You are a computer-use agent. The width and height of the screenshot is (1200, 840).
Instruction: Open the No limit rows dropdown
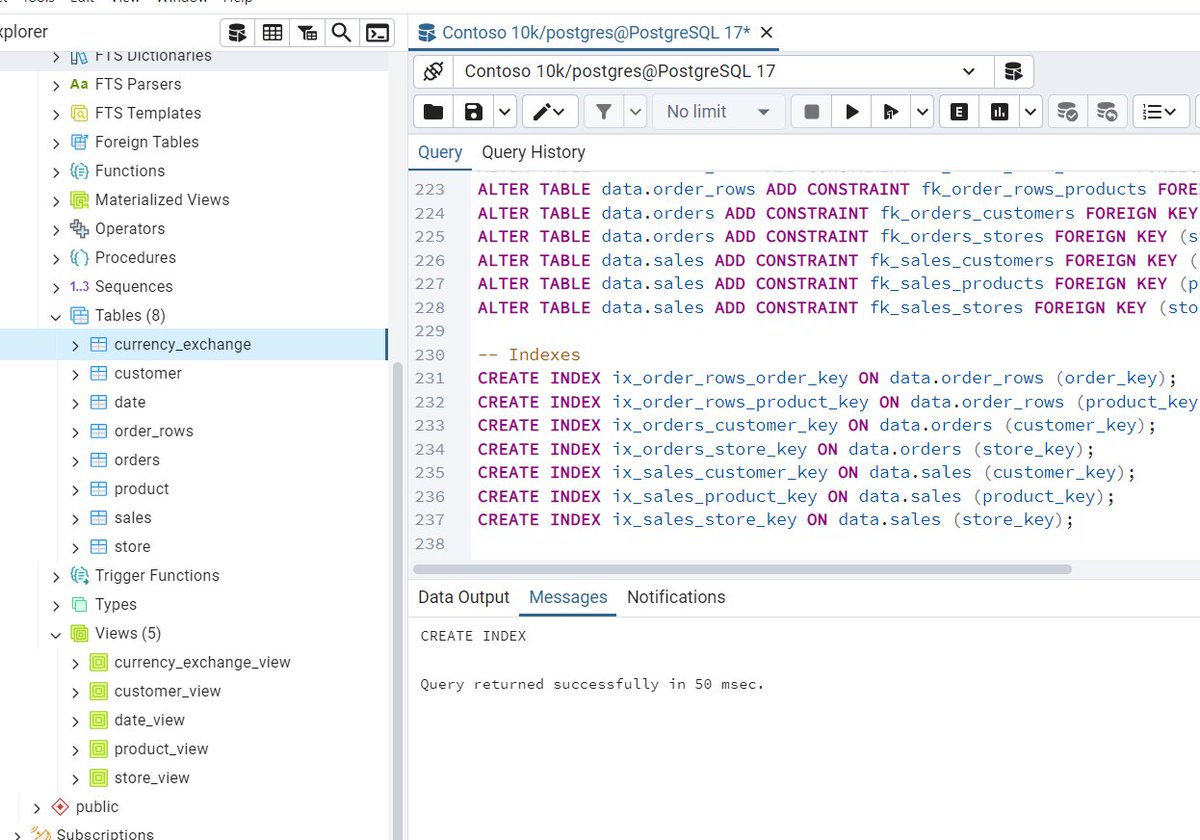[718, 111]
